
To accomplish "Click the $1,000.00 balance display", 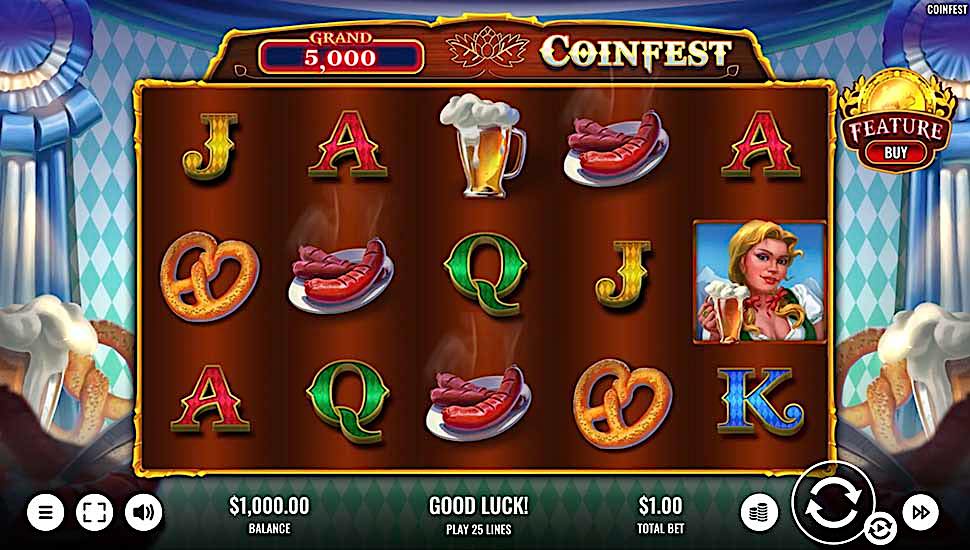I will [269, 513].
